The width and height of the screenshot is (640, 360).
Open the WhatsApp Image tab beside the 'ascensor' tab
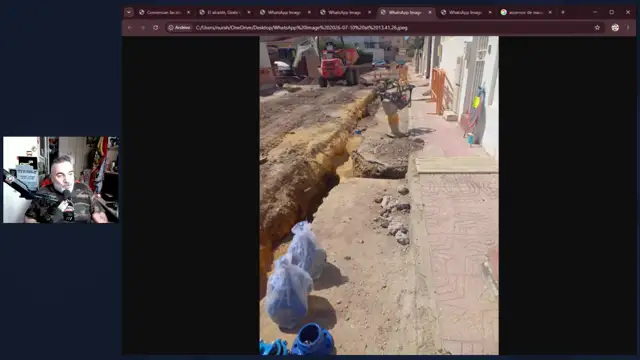466,12
